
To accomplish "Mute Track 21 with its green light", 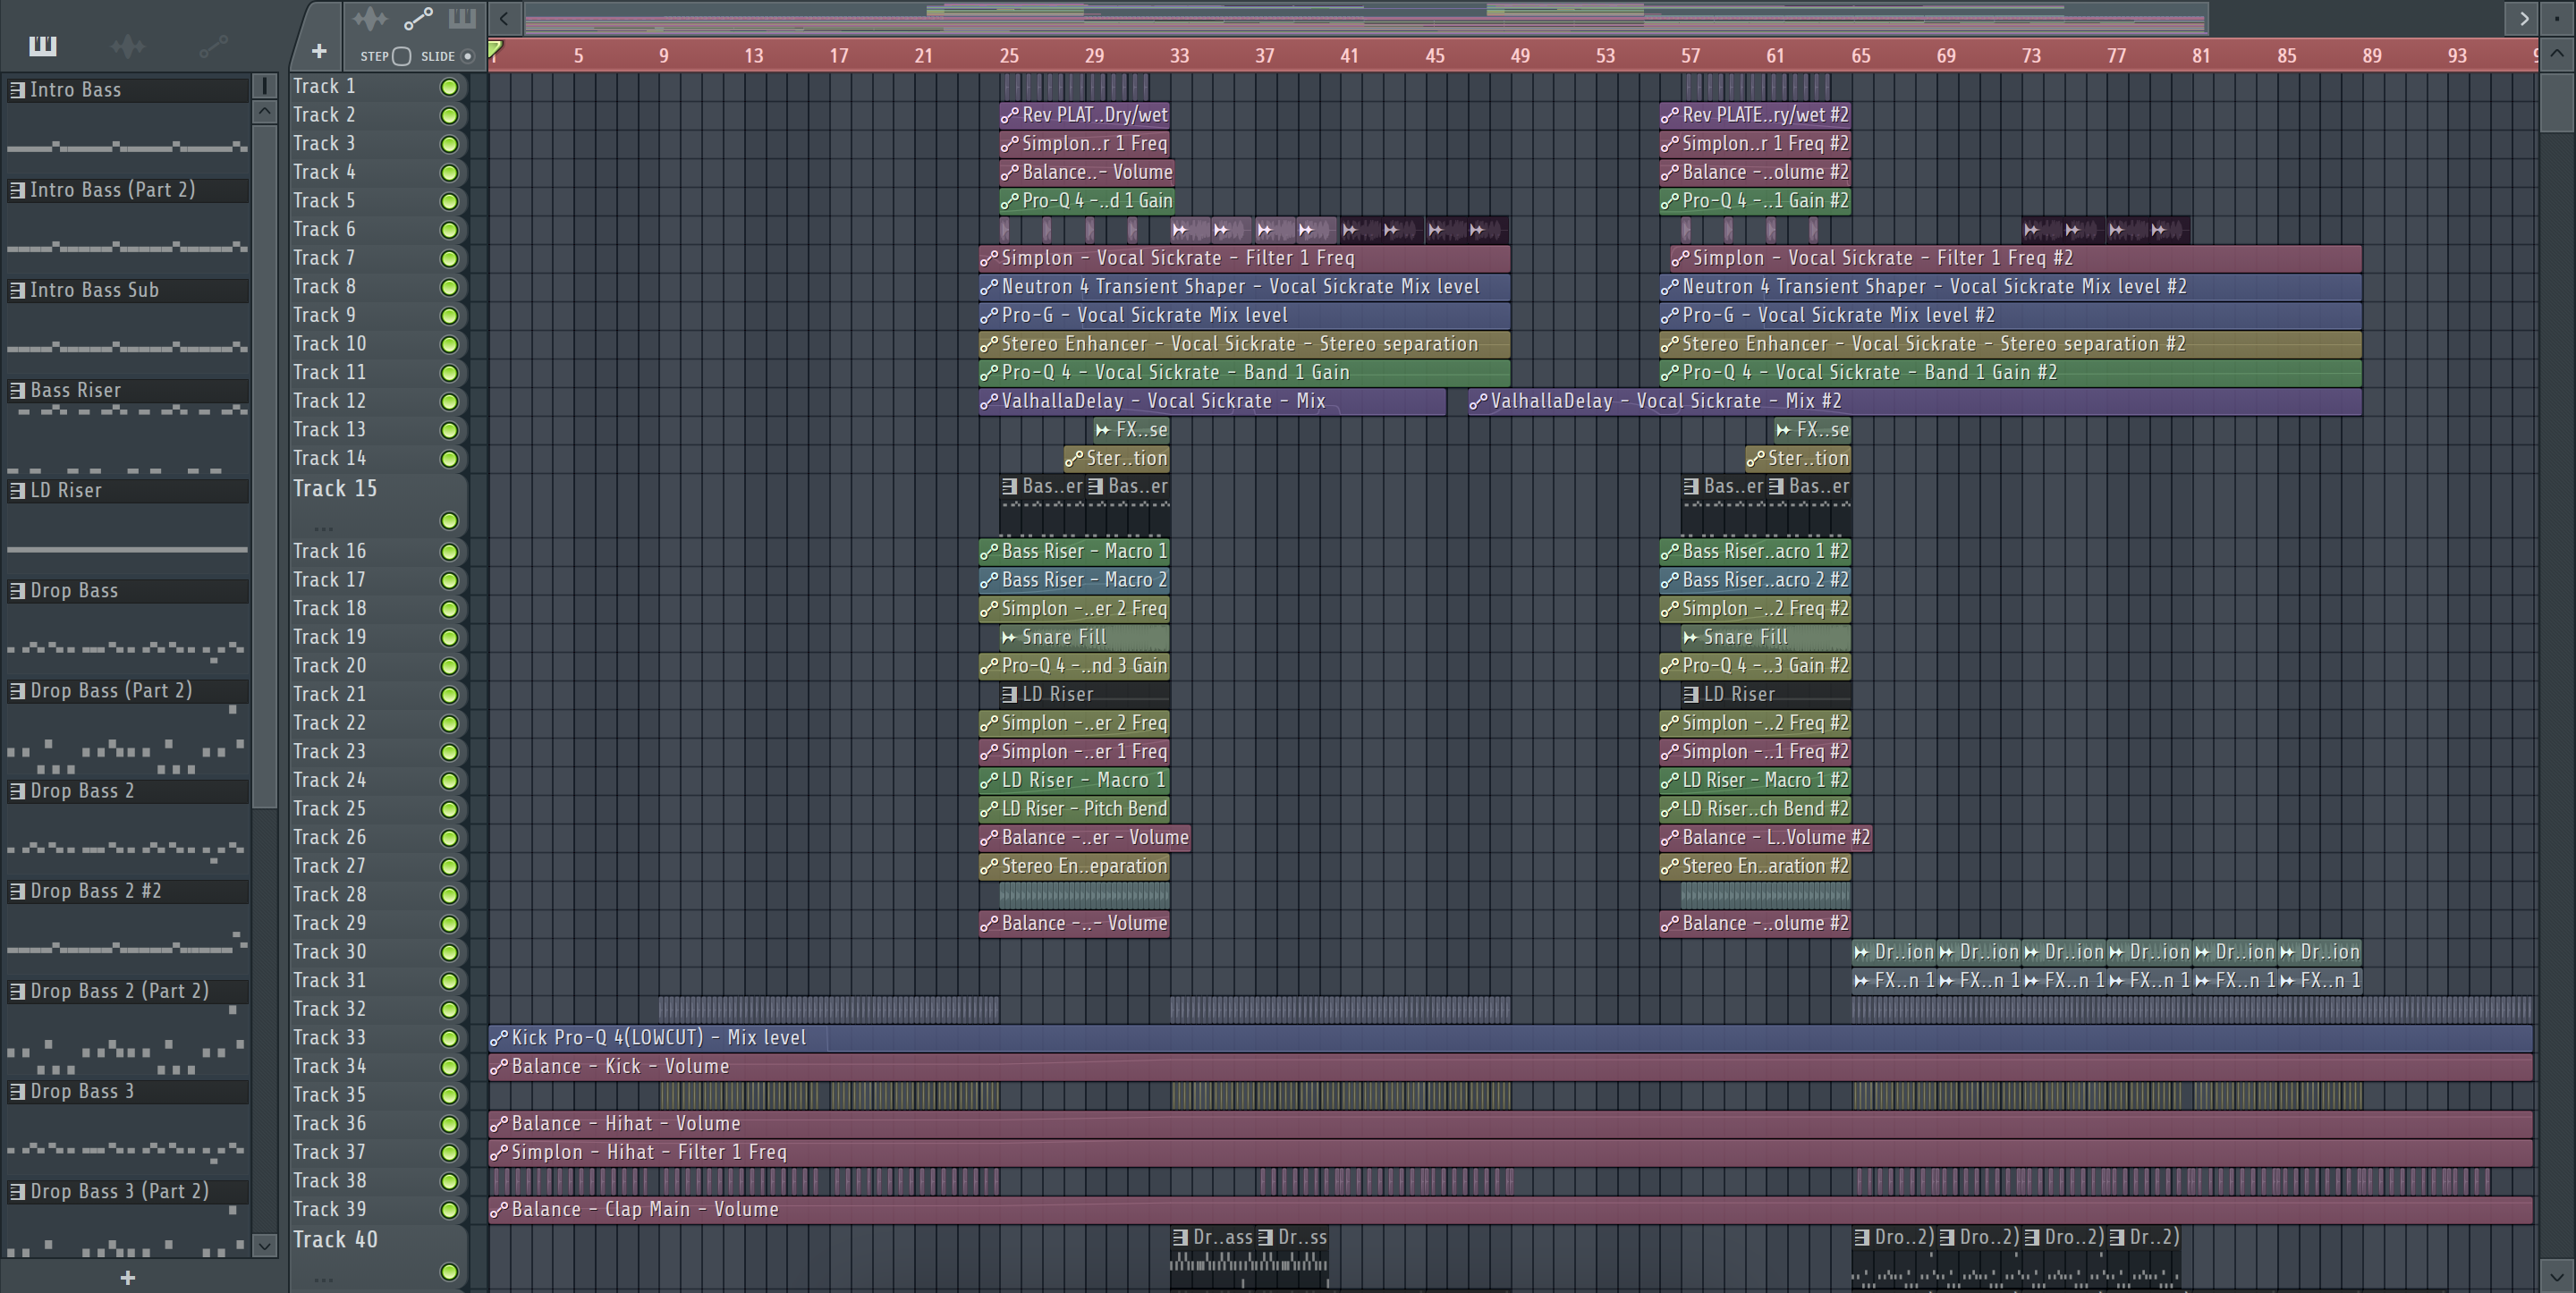I will (450, 695).
